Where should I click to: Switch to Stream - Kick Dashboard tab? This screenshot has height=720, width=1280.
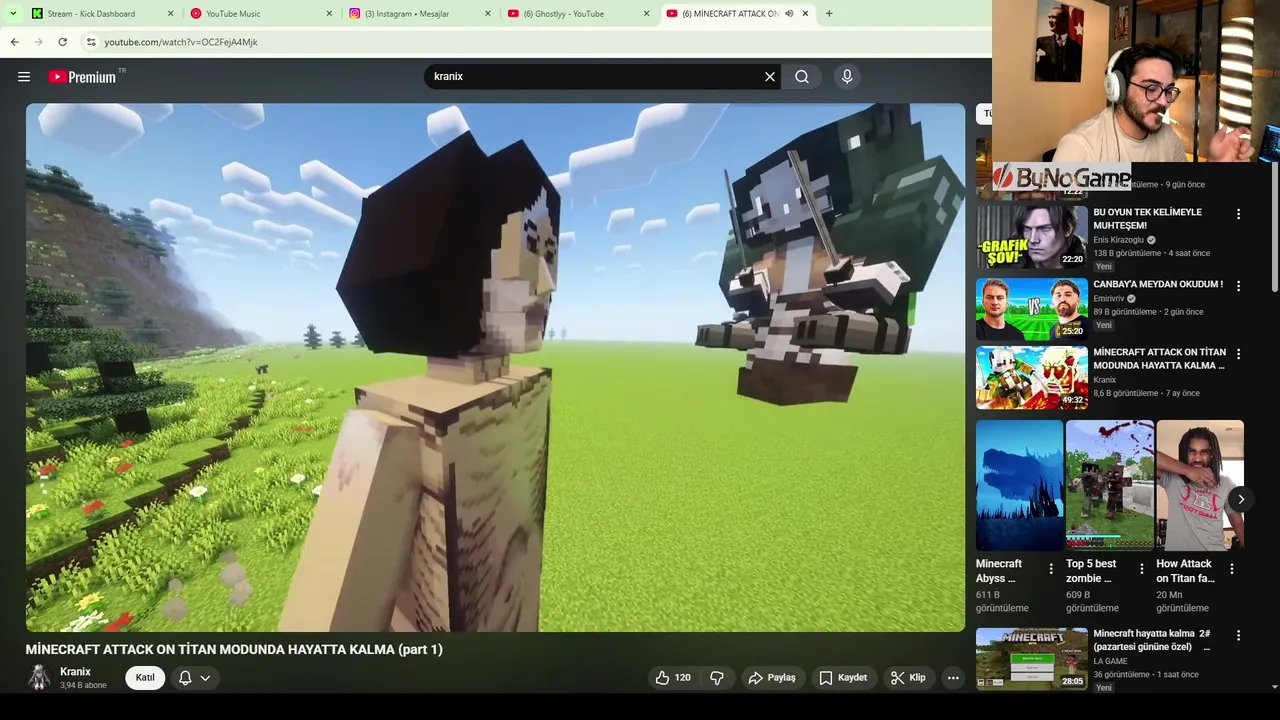91,14
